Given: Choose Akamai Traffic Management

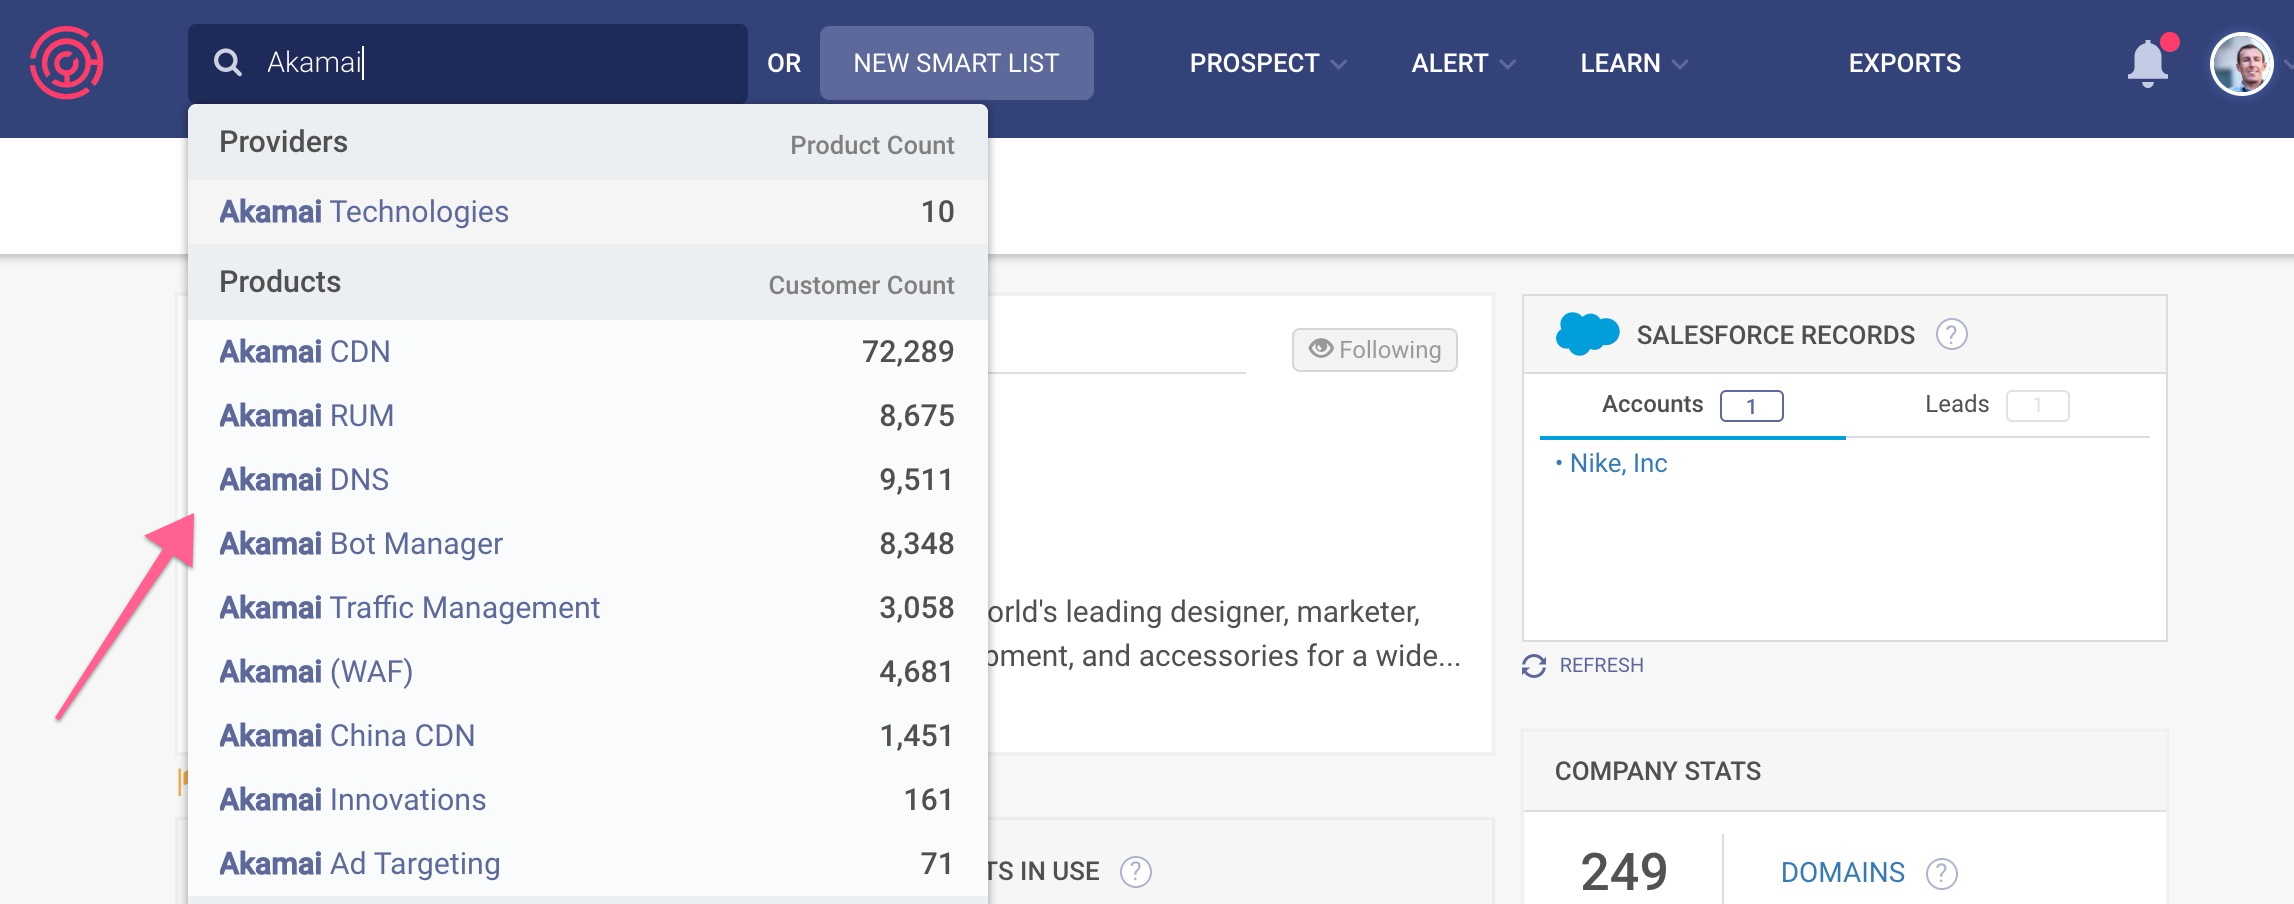Looking at the screenshot, I should [588, 608].
